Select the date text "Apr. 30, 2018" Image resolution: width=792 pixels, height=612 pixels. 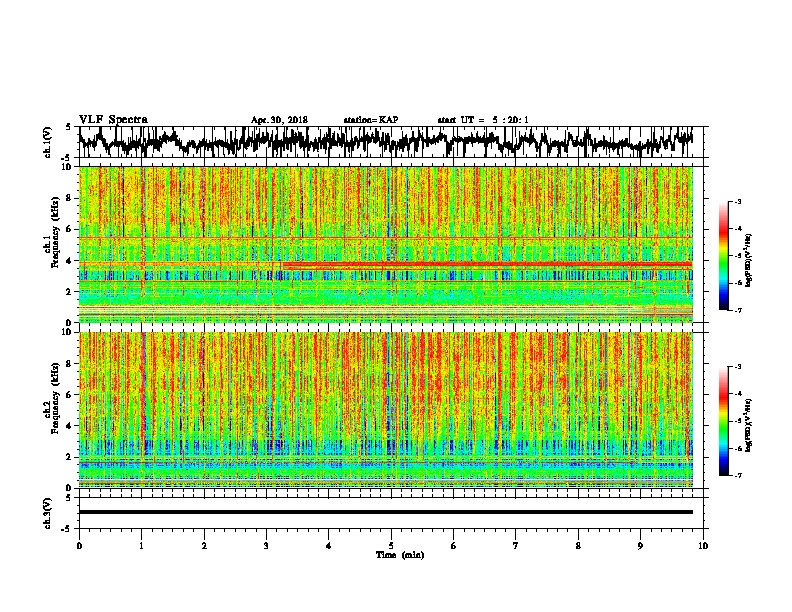[x=279, y=120]
